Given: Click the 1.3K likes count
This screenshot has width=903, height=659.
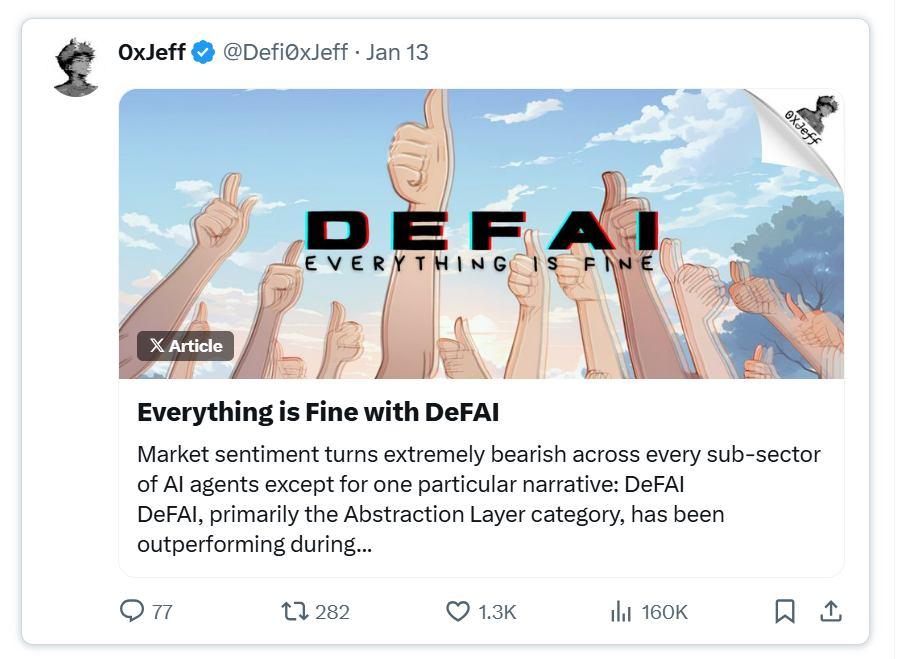Looking at the screenshot, I should (x=497, y=612).
